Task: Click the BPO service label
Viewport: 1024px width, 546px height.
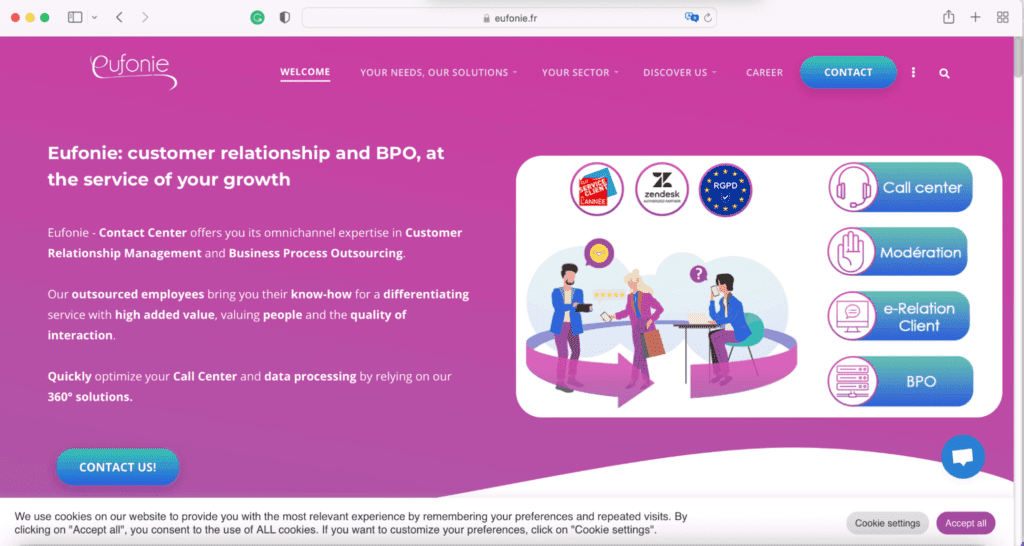Action: (921, 381)
